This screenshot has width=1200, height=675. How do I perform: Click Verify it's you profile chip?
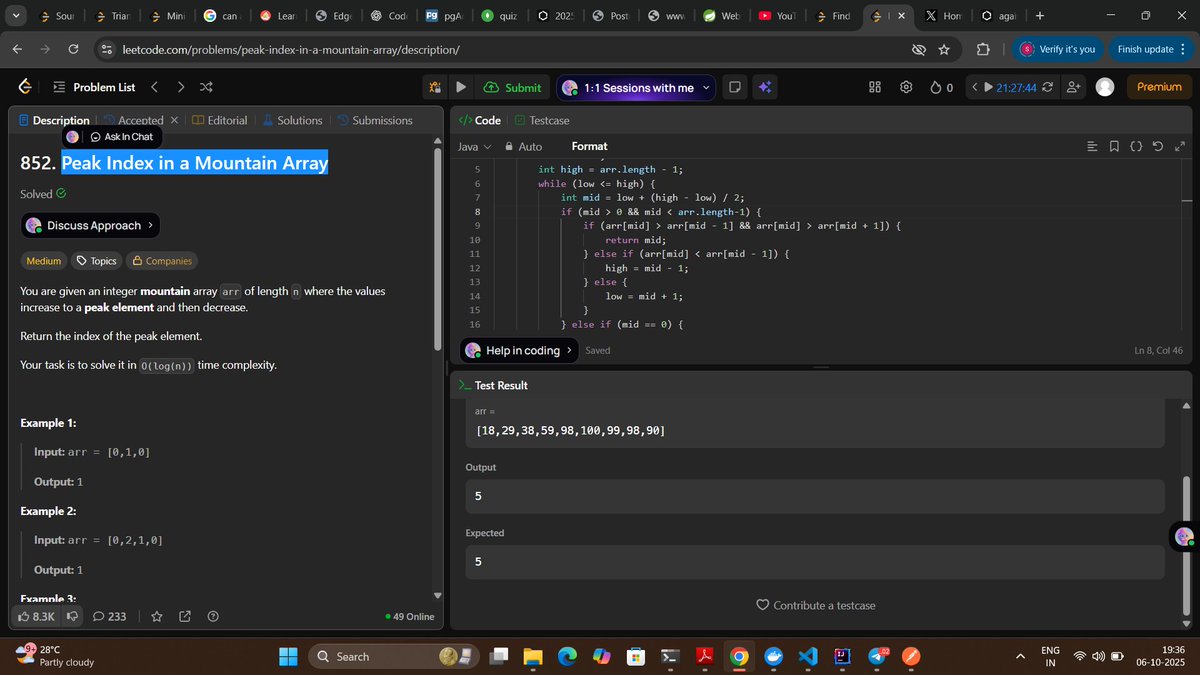1058,49
